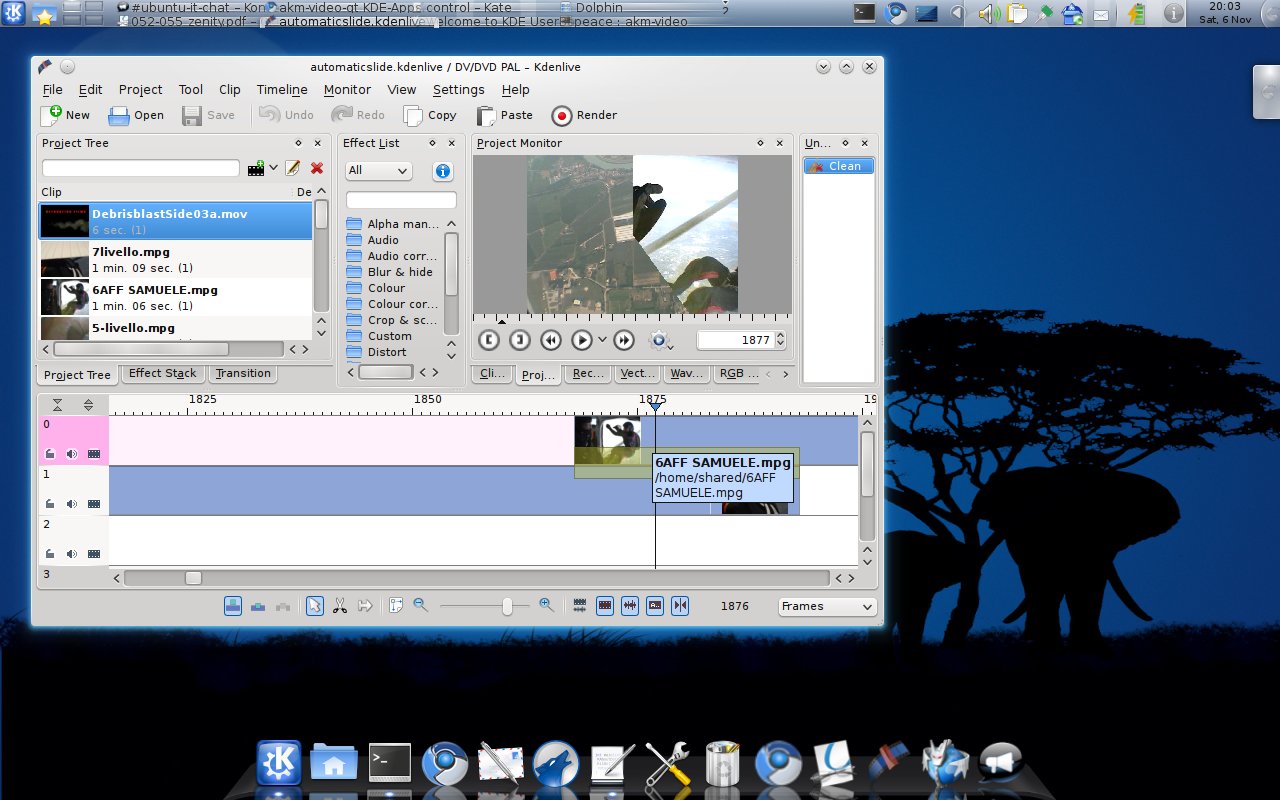Open a project with the Open icon
Screen dimensions: 1280x800
(x=119, y=115)
